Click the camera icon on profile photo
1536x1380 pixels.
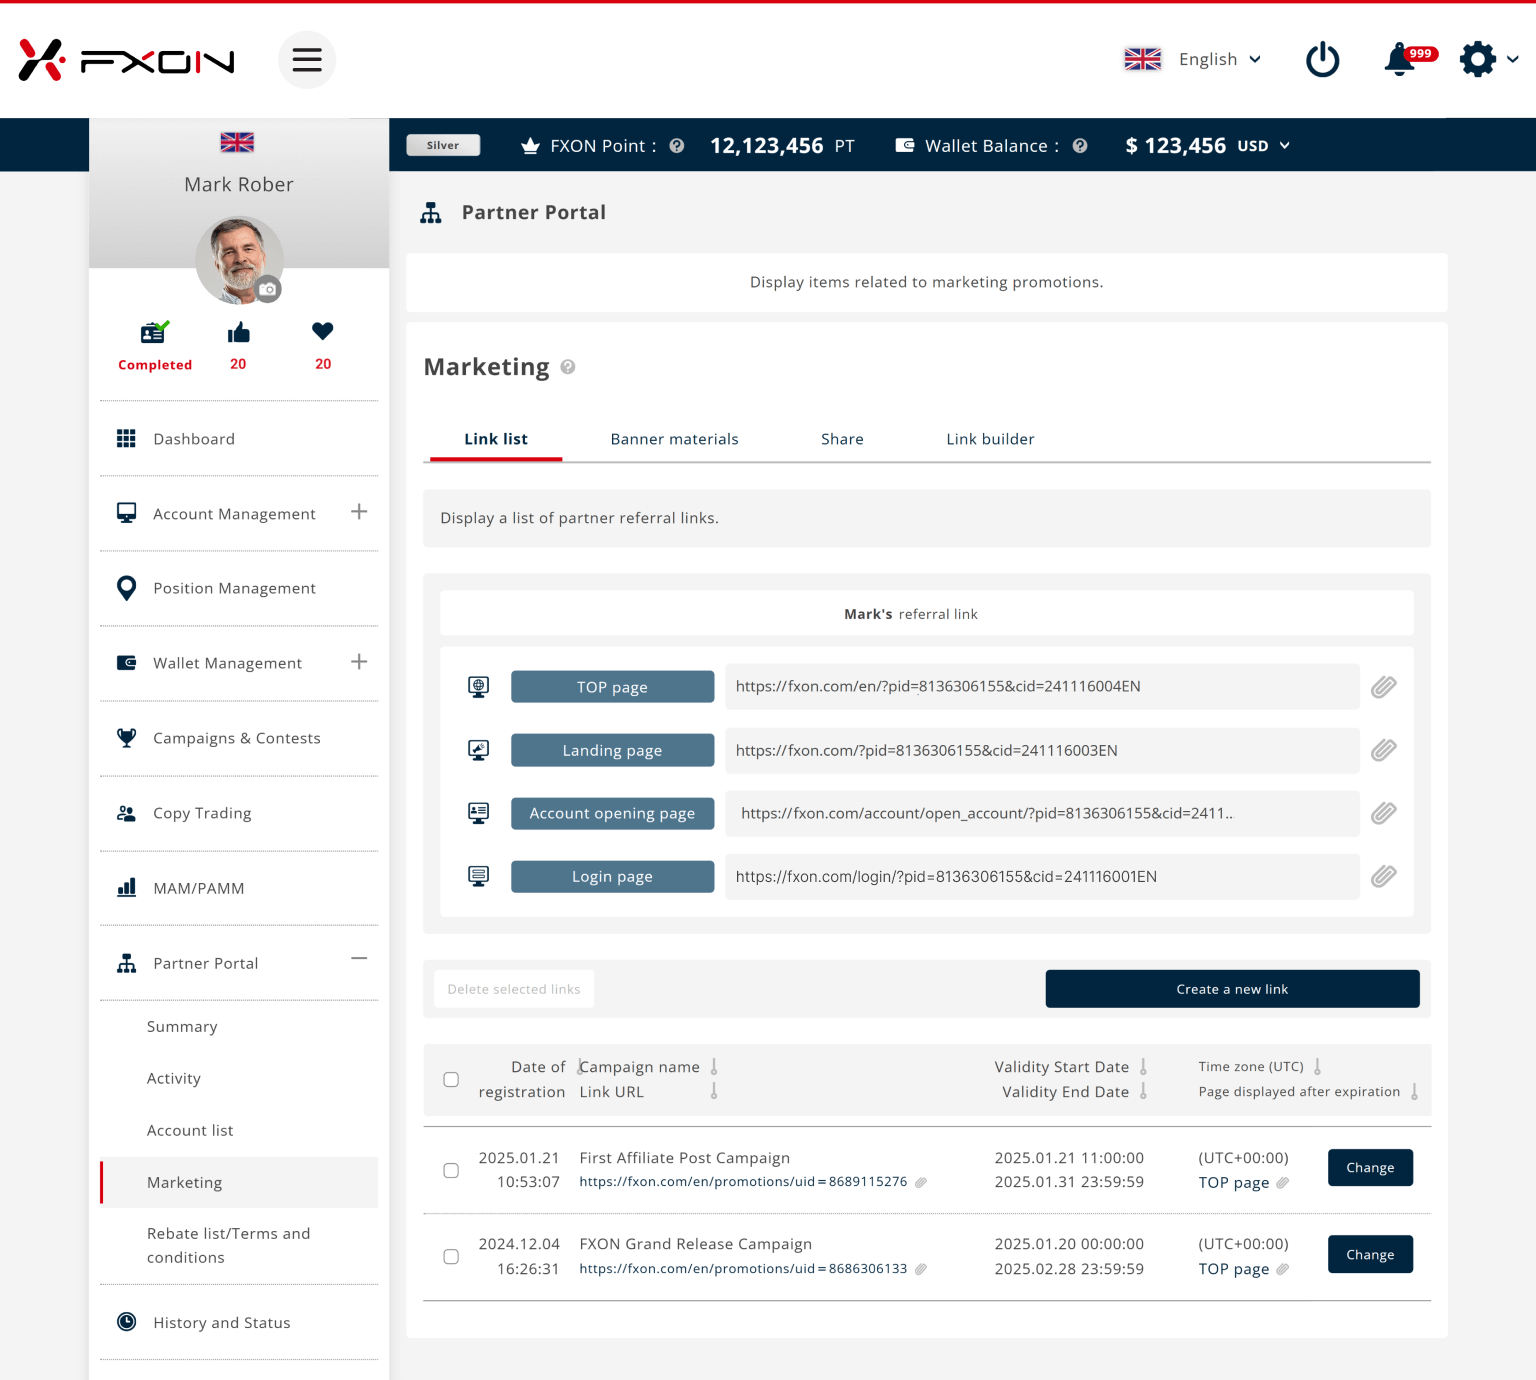[x=268, y=290]
